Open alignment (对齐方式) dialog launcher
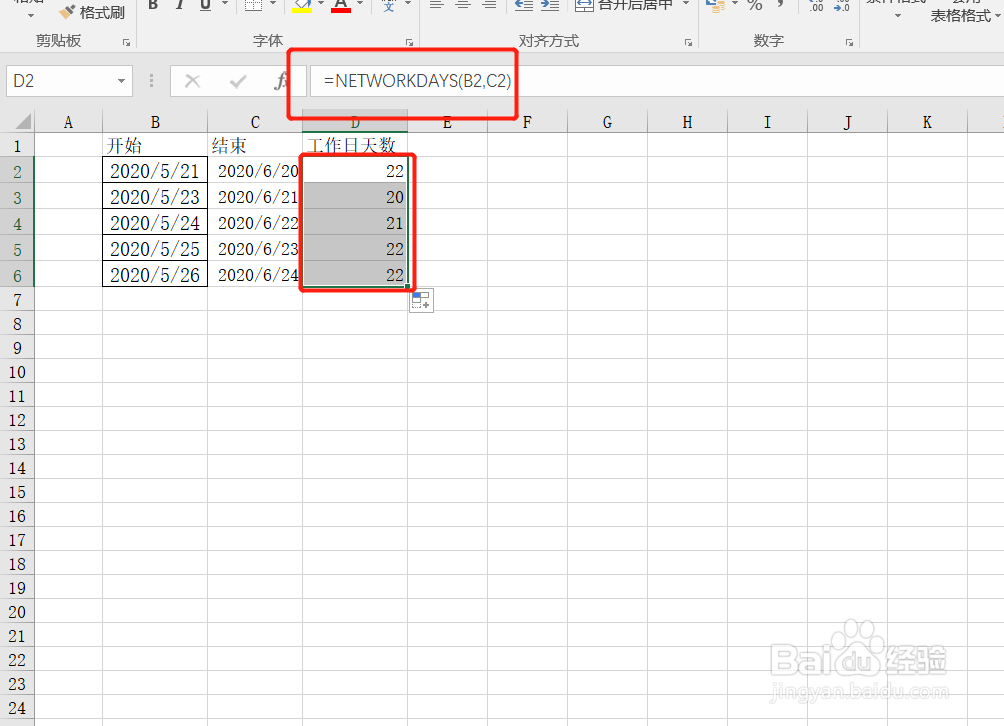Image resolution: width=1004 pixels, height=726 pixels. pos(688,42)
